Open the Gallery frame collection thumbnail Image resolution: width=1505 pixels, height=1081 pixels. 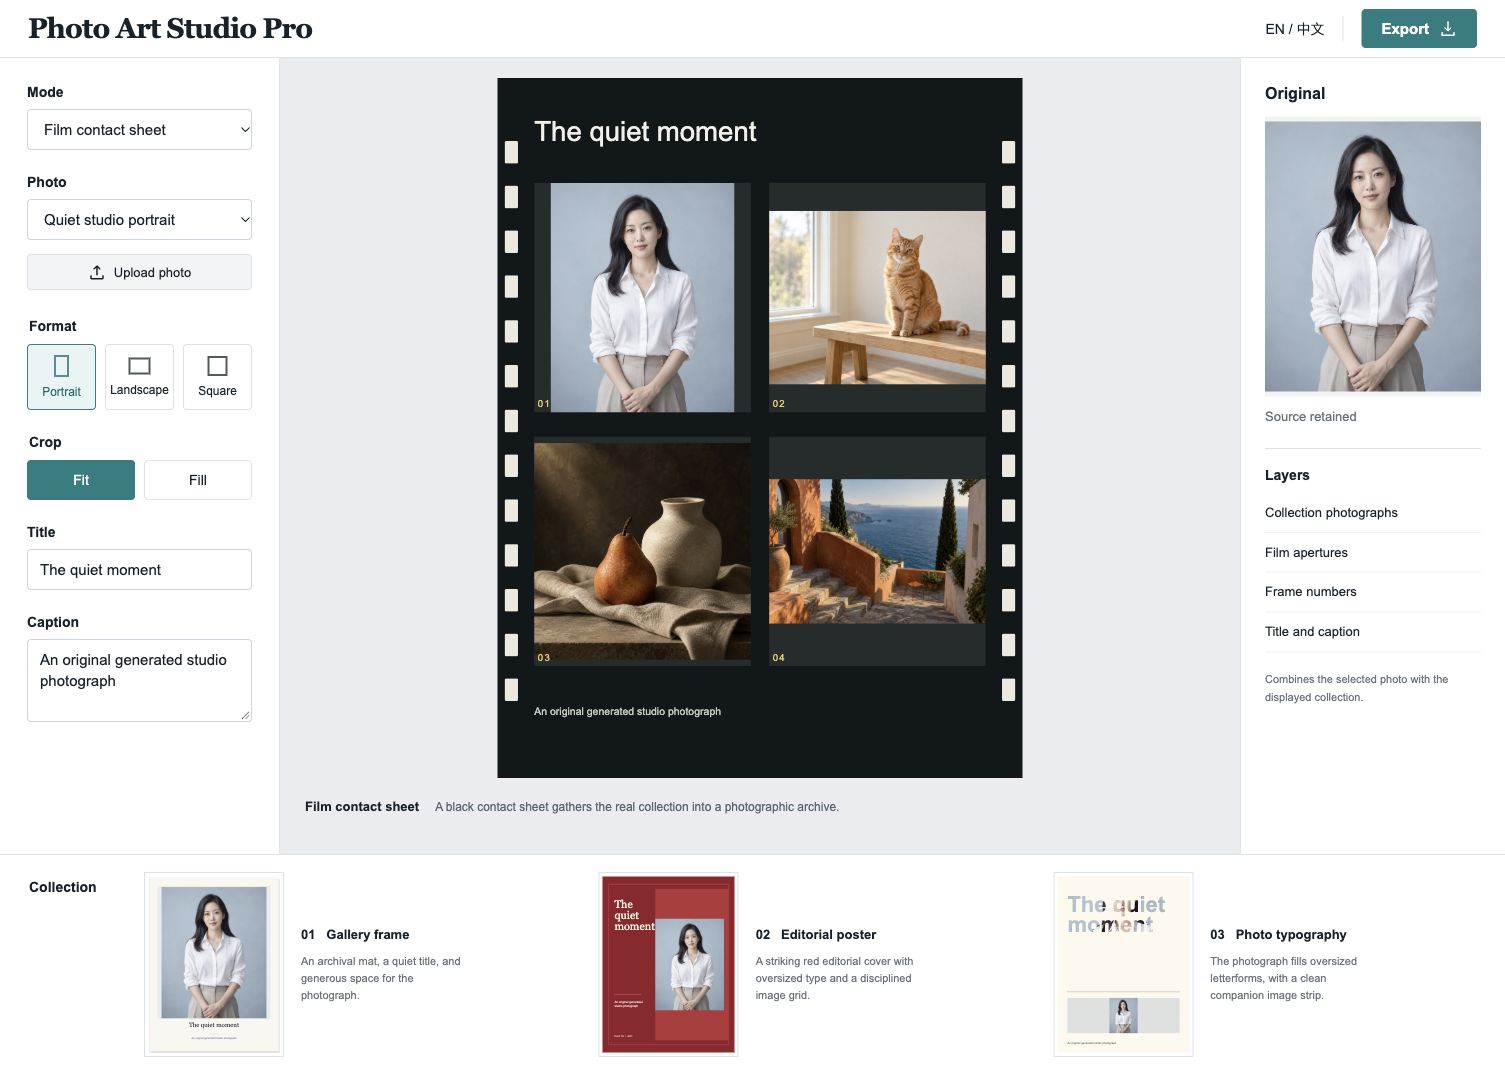[x=214, y=965]
